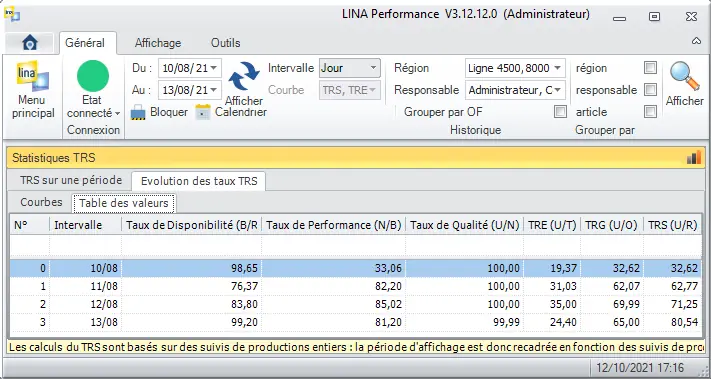The image size is (711, 379).
Task: Click the home icon tab
Action: pyautogui.click(x=29, y=43)
